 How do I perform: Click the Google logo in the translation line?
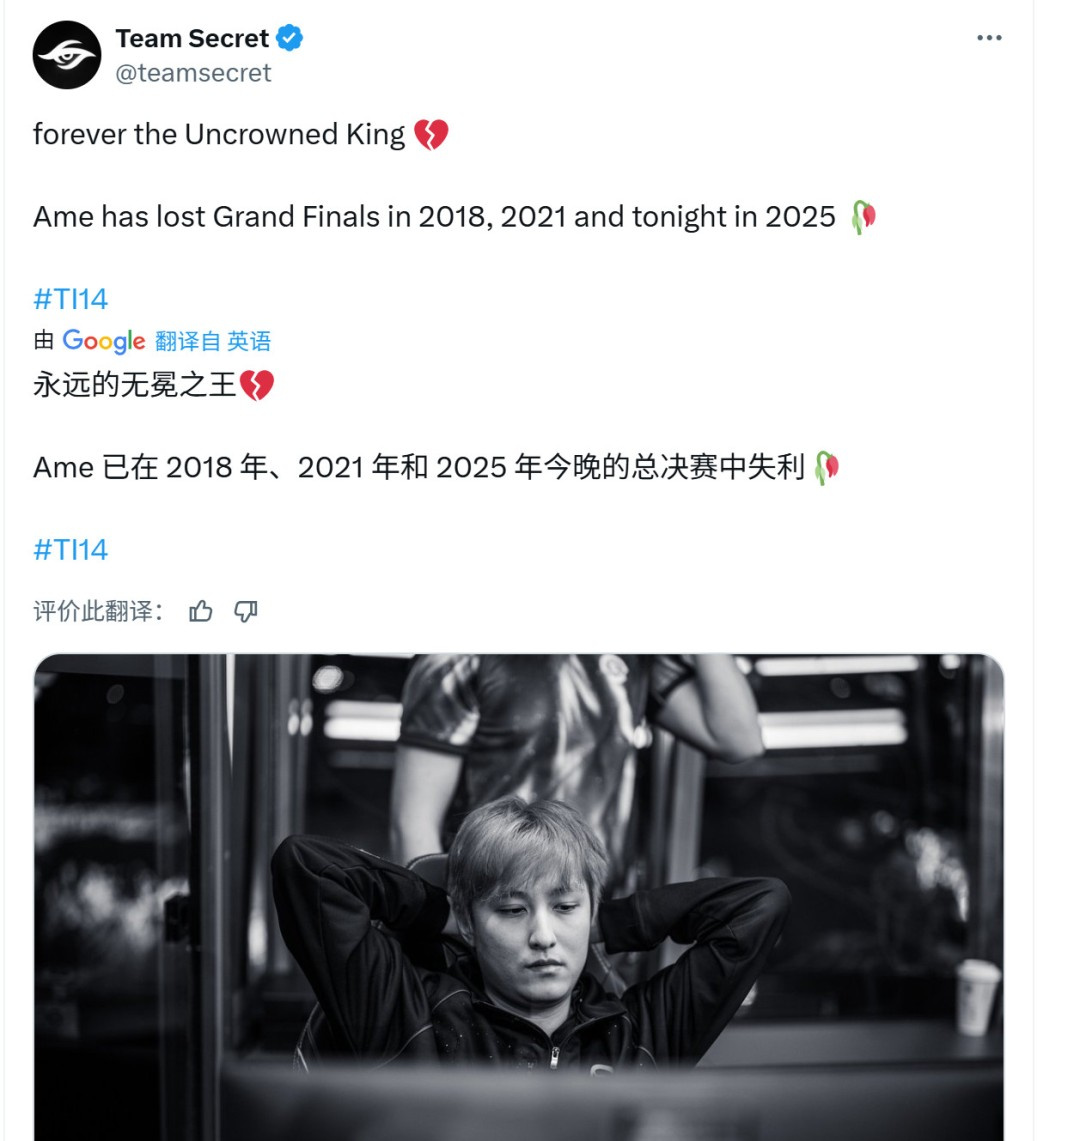(103, 342)
